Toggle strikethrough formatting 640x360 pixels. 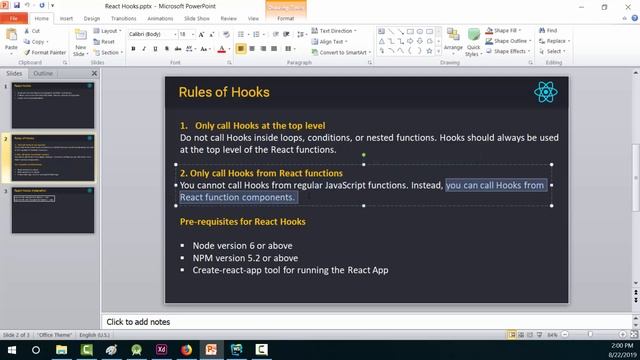pyautogui.click(x=178, y=49)
